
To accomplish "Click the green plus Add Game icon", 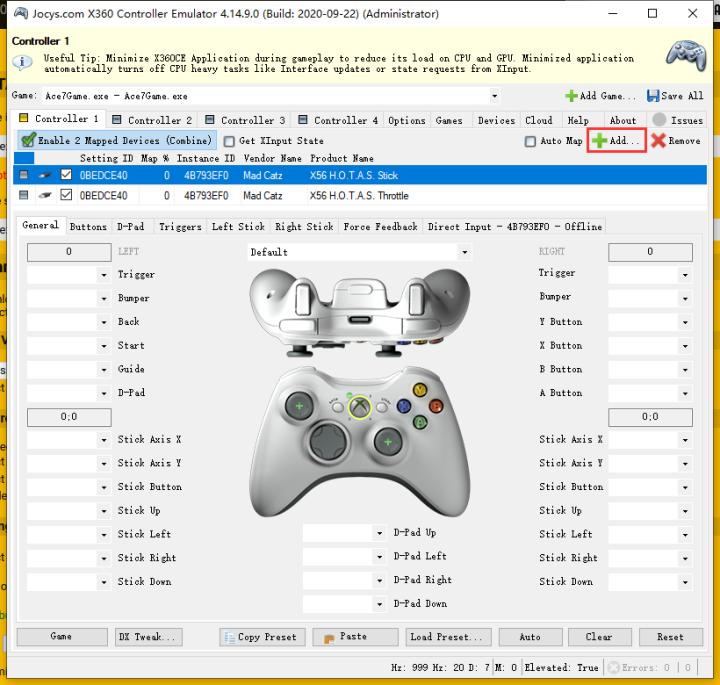I will click(x=571, y=96).
